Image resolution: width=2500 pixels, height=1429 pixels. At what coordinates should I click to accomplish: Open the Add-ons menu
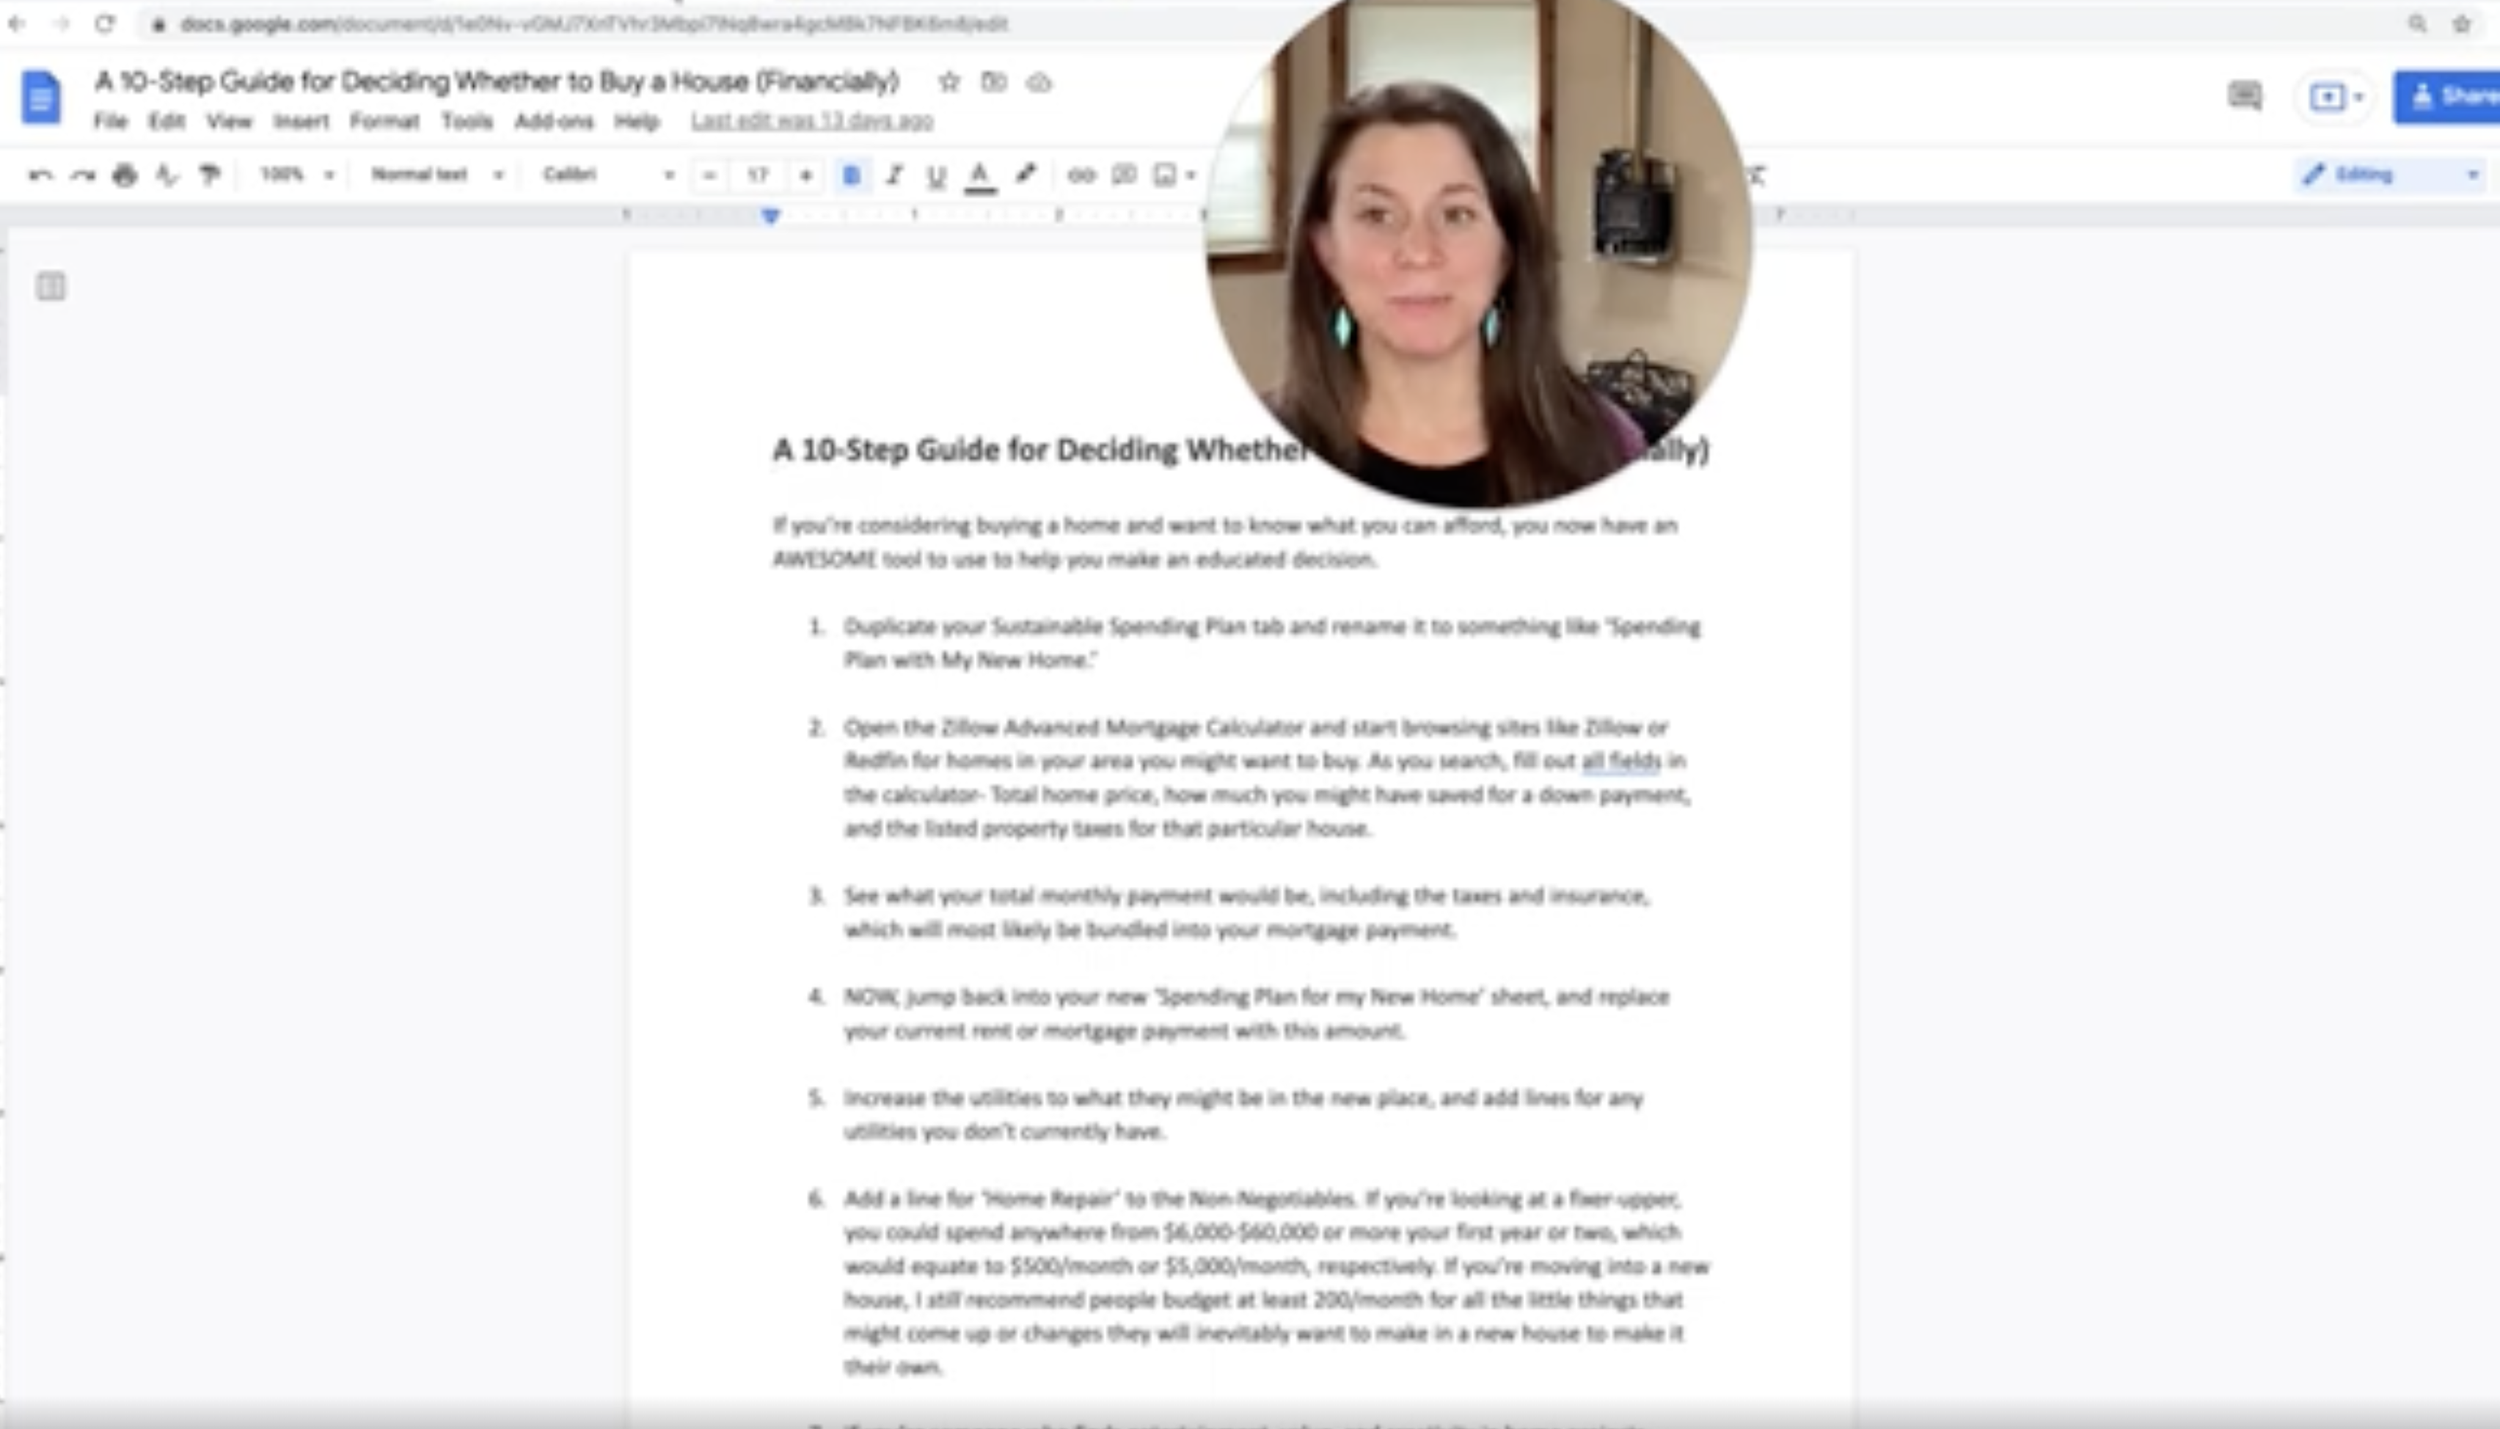coord(553,122)
